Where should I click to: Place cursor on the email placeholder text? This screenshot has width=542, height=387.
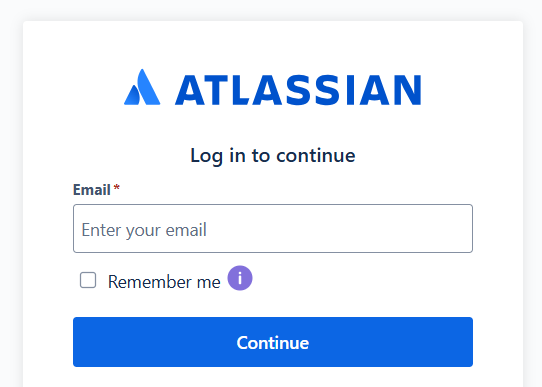[144, 230]
